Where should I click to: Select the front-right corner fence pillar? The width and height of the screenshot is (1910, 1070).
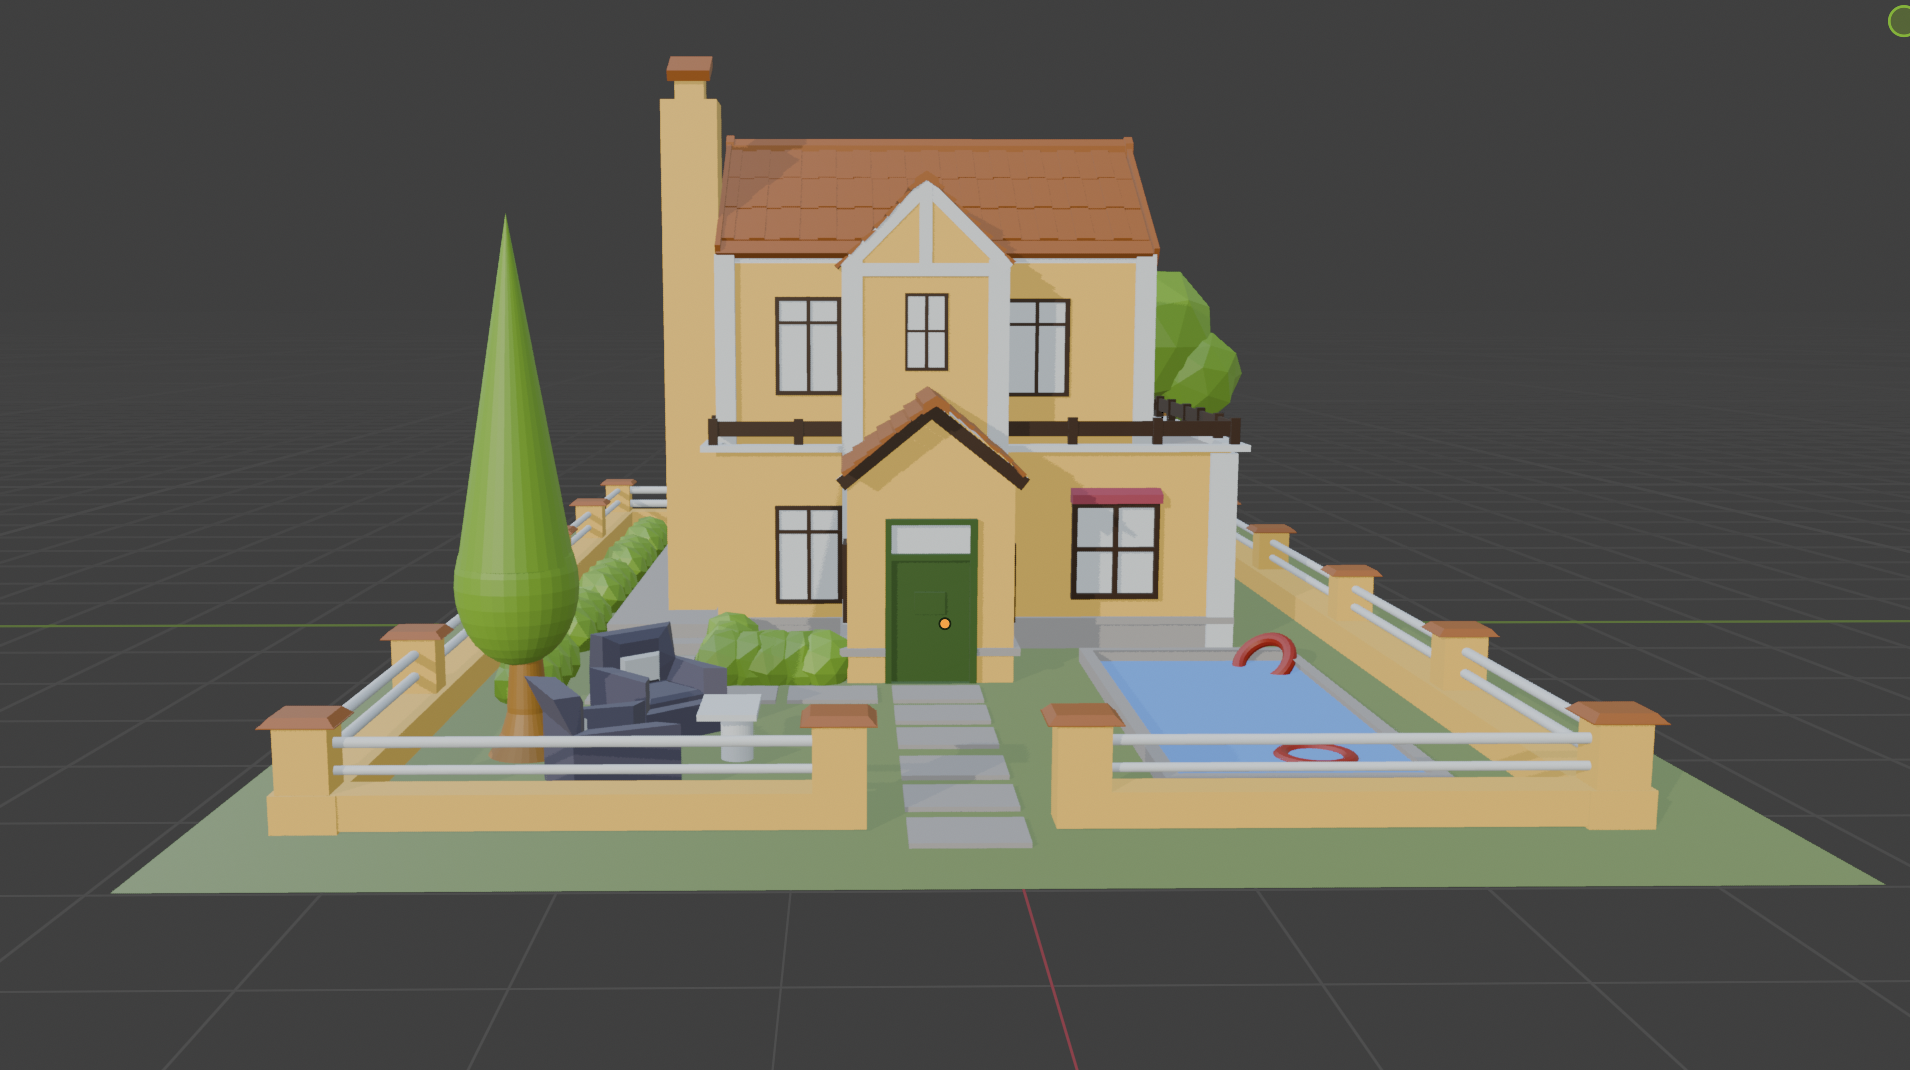tap(1618, 766)
